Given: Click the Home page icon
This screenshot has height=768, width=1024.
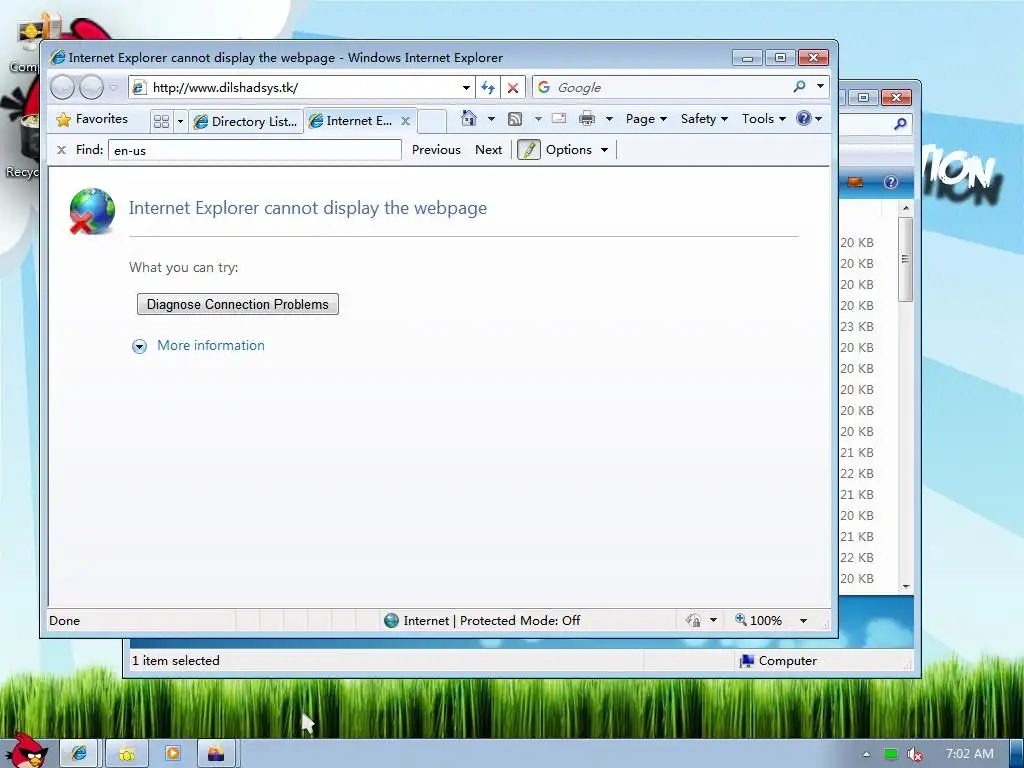Looking at the screenshot, I should (469, 118).
